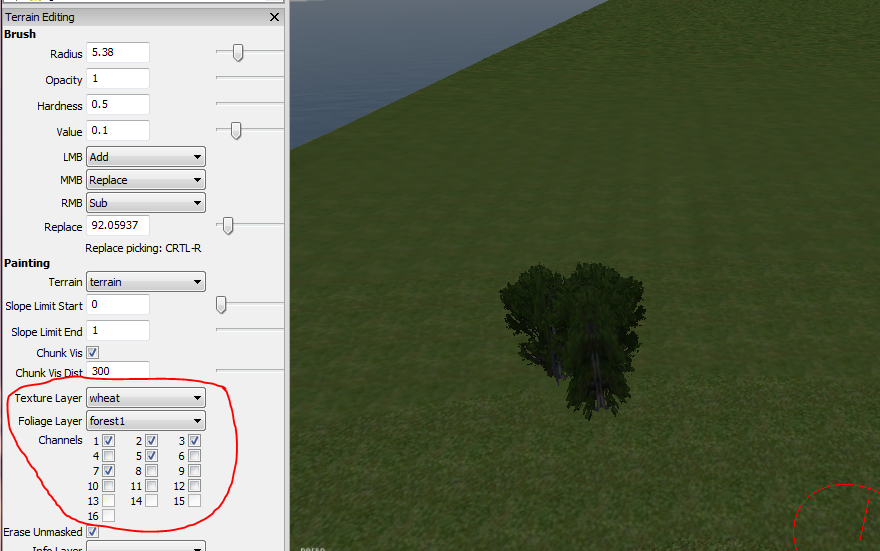Enable channel 9 checkbox
880x551 pixels.
click(194, 471)
